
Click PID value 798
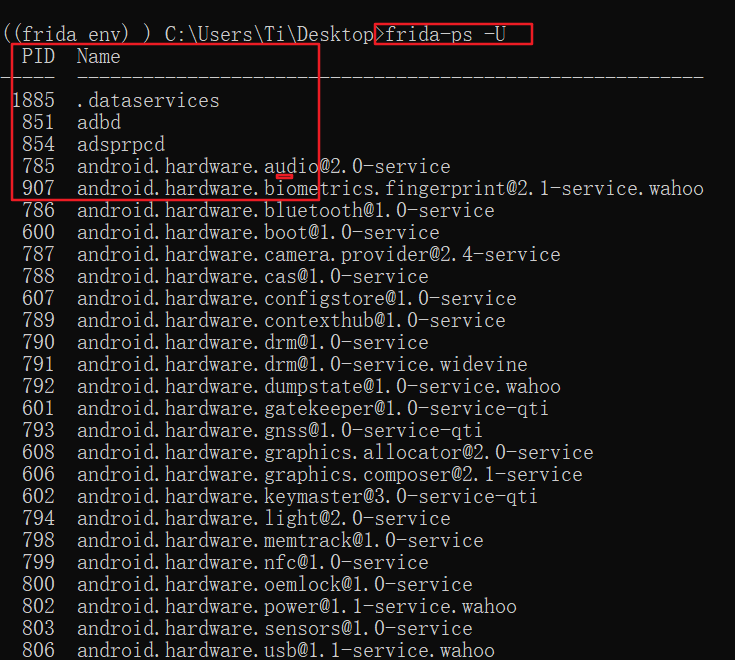[38, 540]
